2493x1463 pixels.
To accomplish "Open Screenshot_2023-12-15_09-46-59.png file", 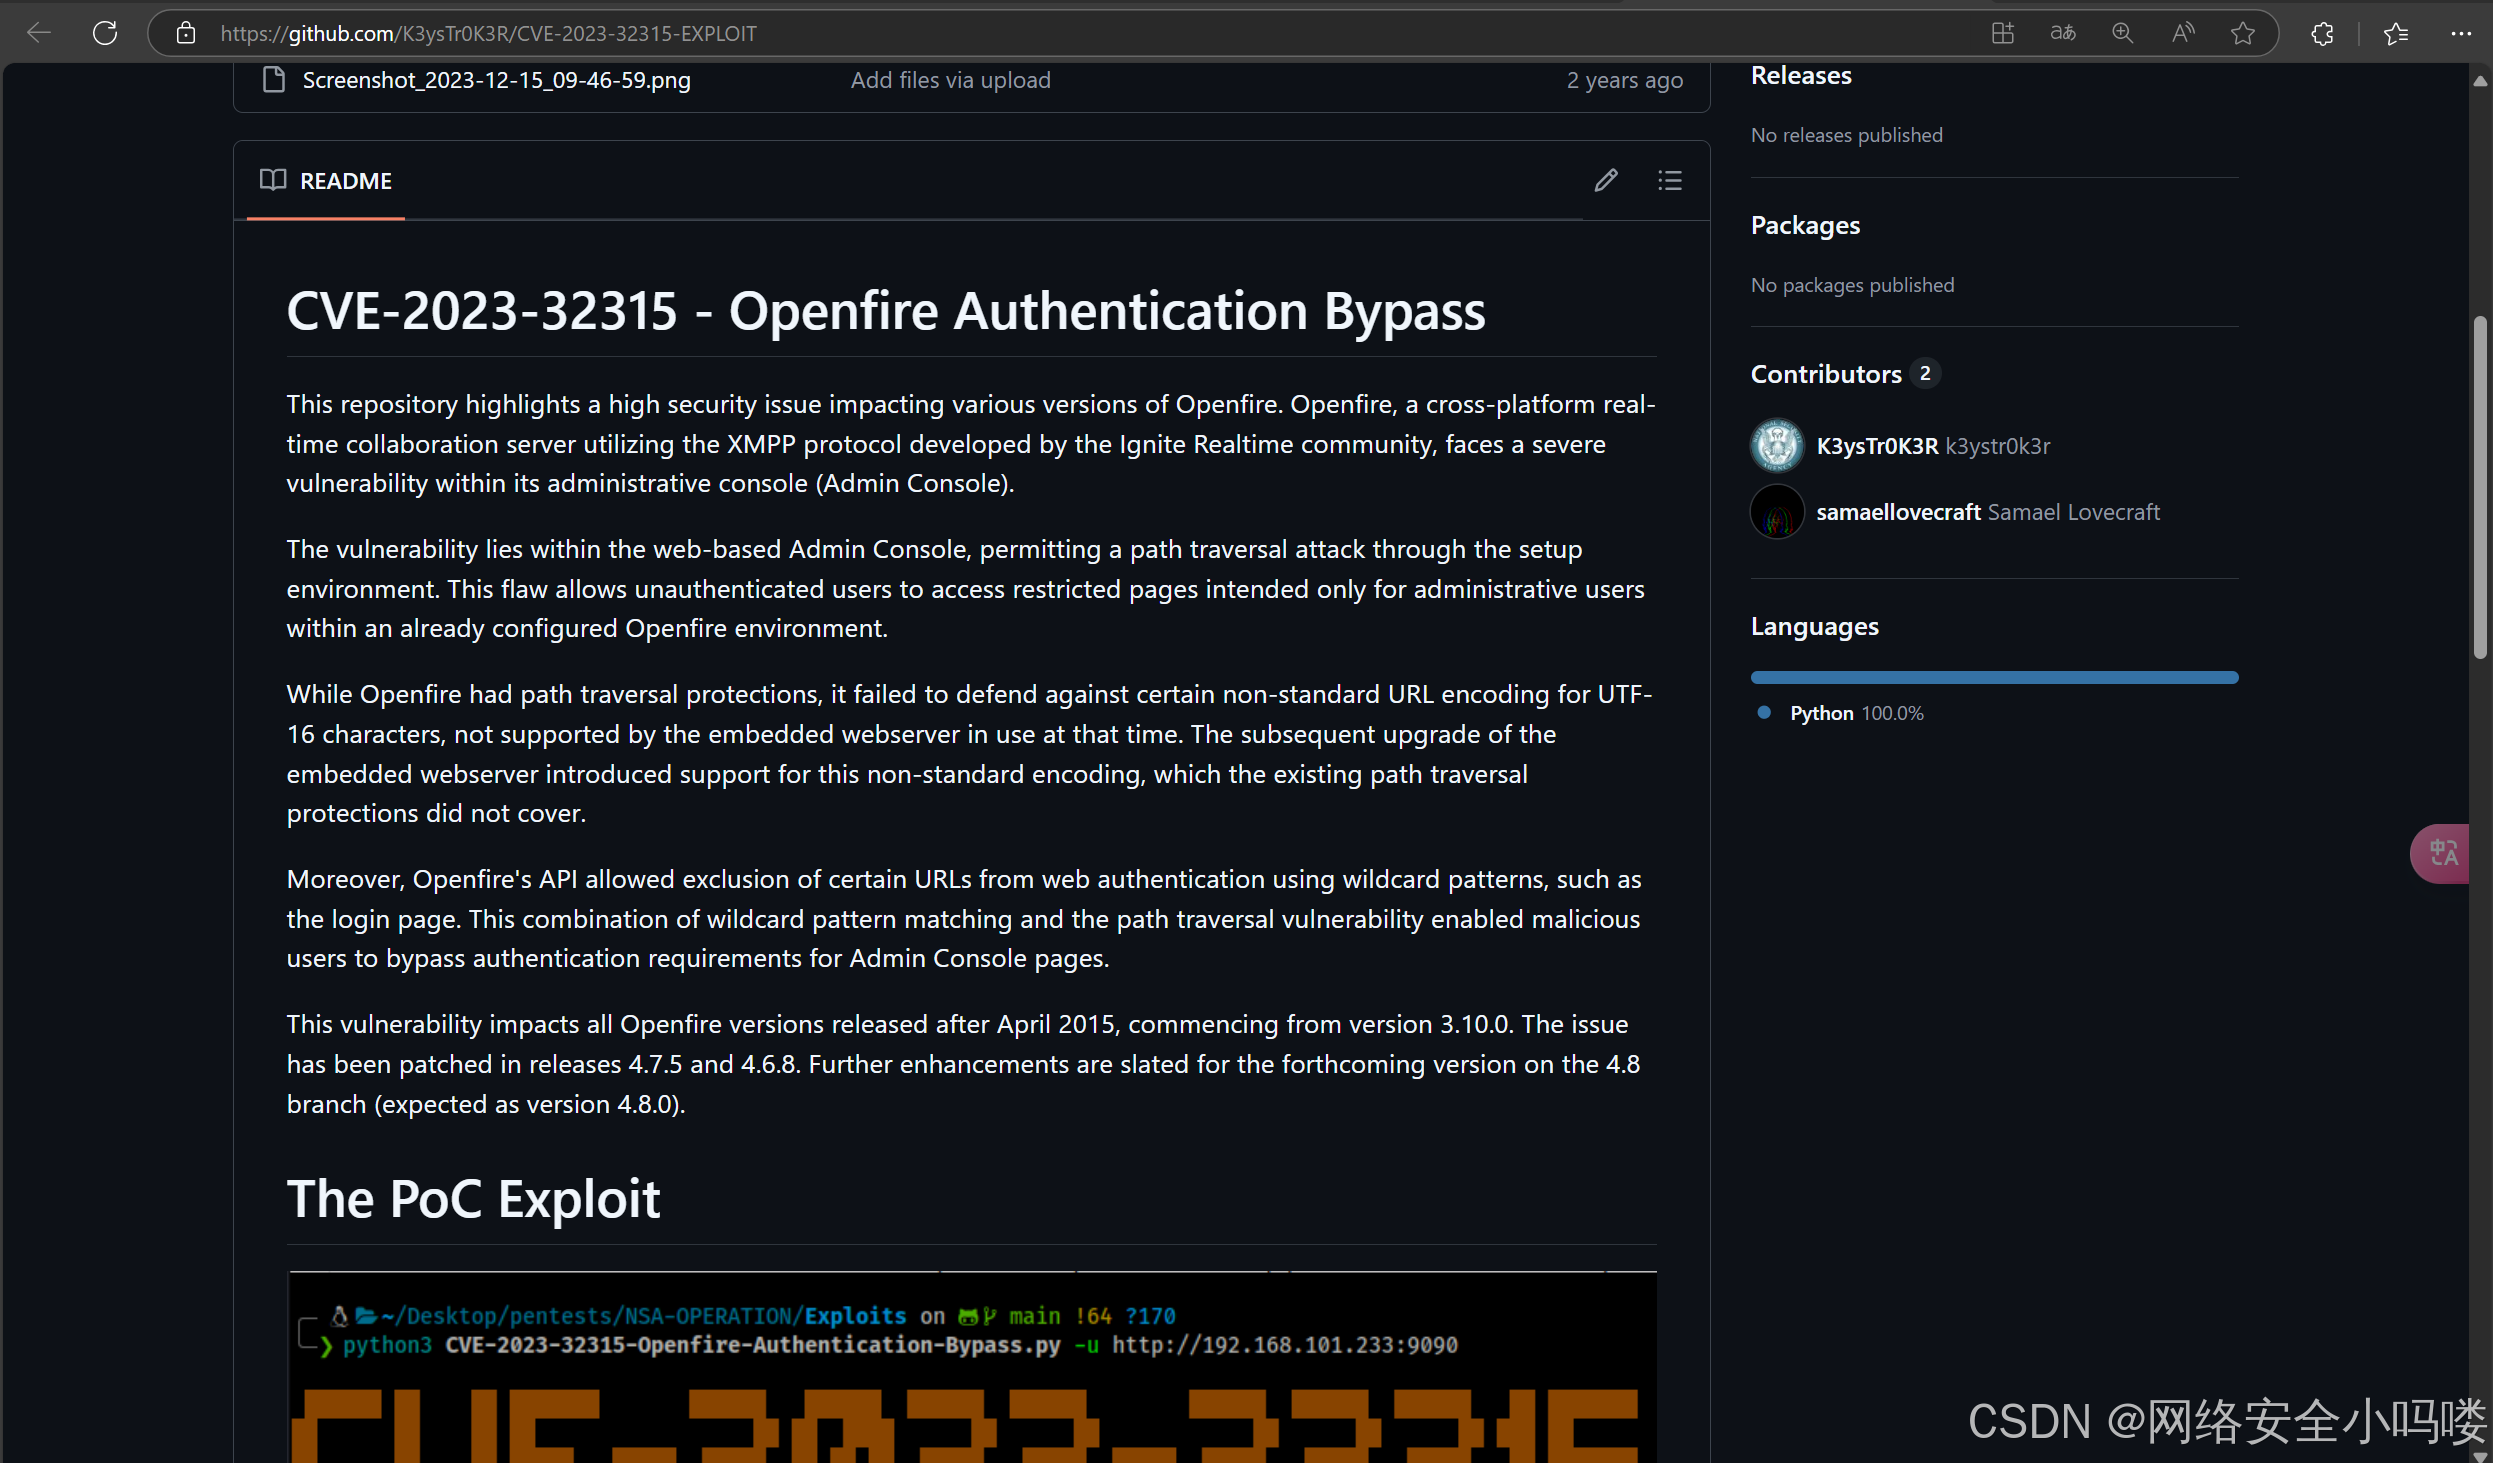I will pos(496,80).
